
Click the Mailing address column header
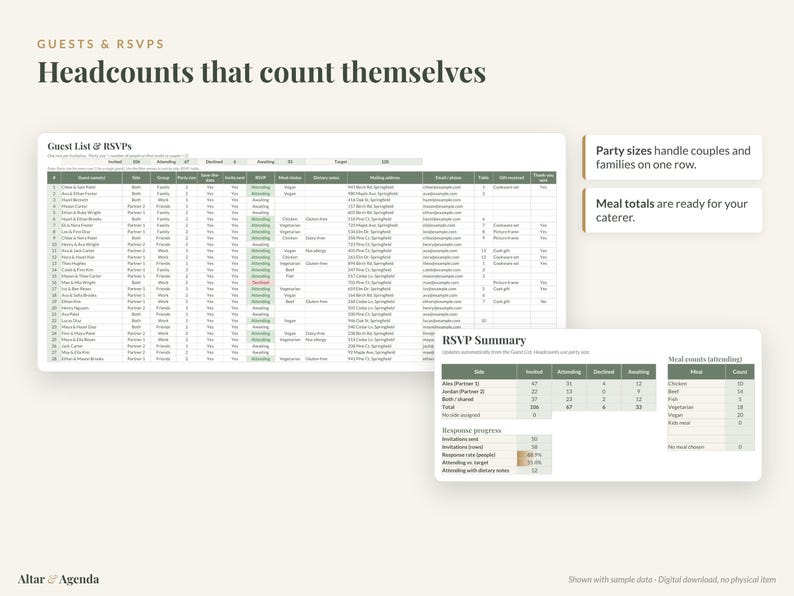click(385, 178)
